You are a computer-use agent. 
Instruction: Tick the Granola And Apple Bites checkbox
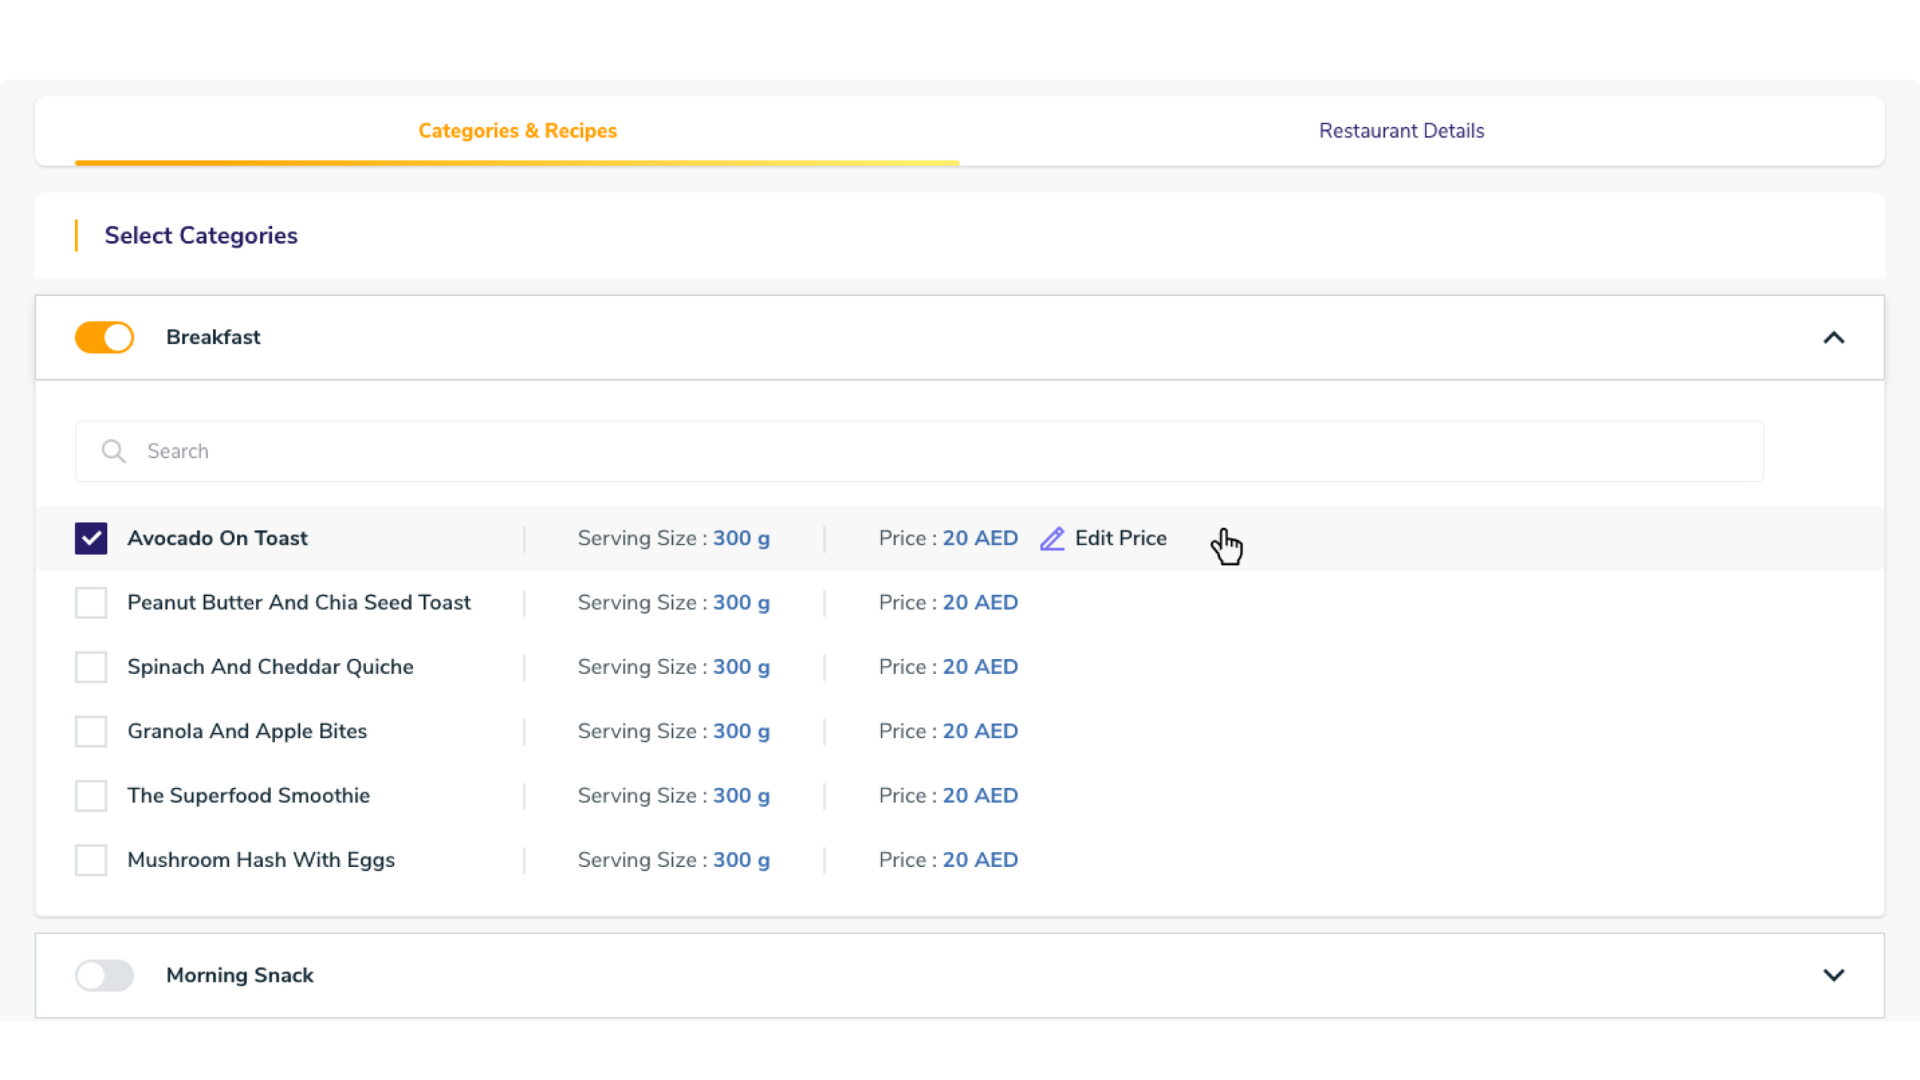(91, 732)
